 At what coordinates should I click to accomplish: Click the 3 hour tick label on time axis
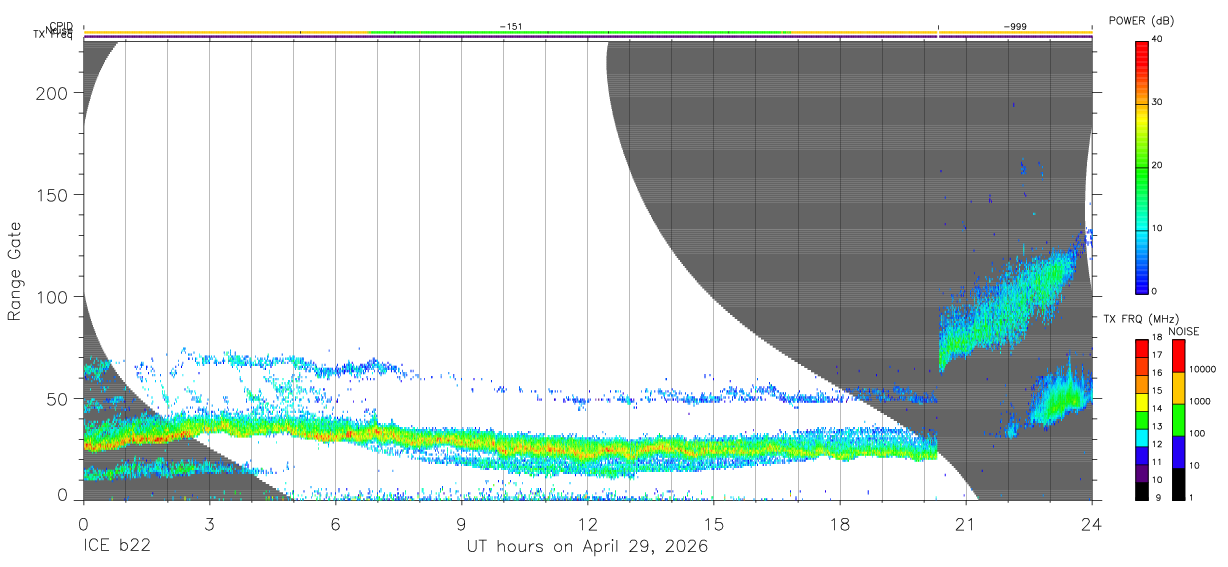click(x=209, y=524)
